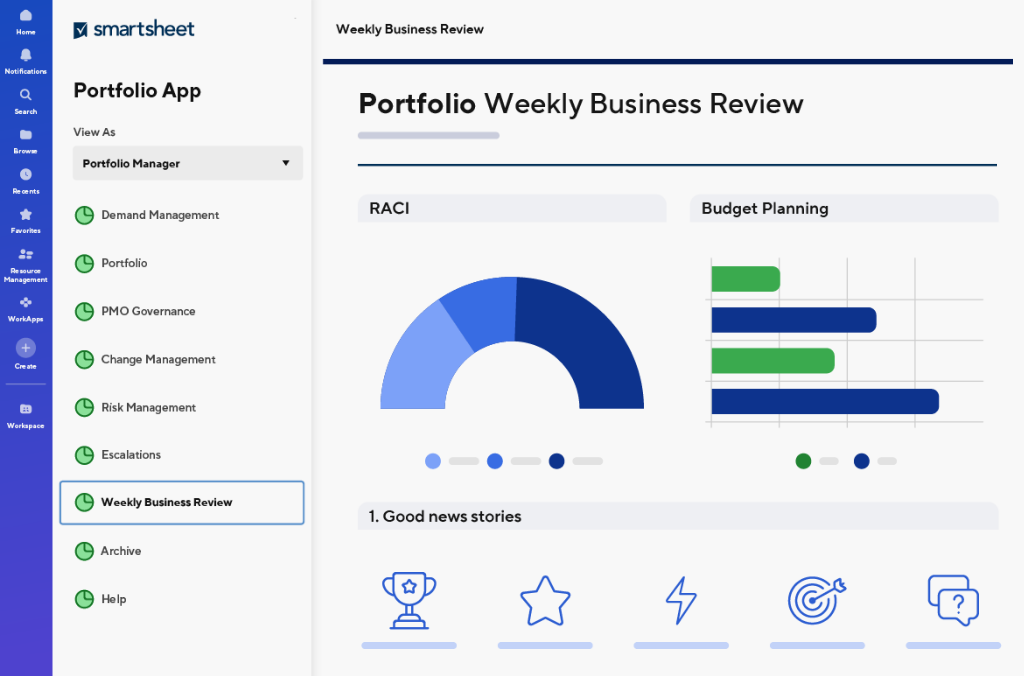Open WorkApps icon
The height and width of the screenshot is (676, 1024).
(25, 302)
